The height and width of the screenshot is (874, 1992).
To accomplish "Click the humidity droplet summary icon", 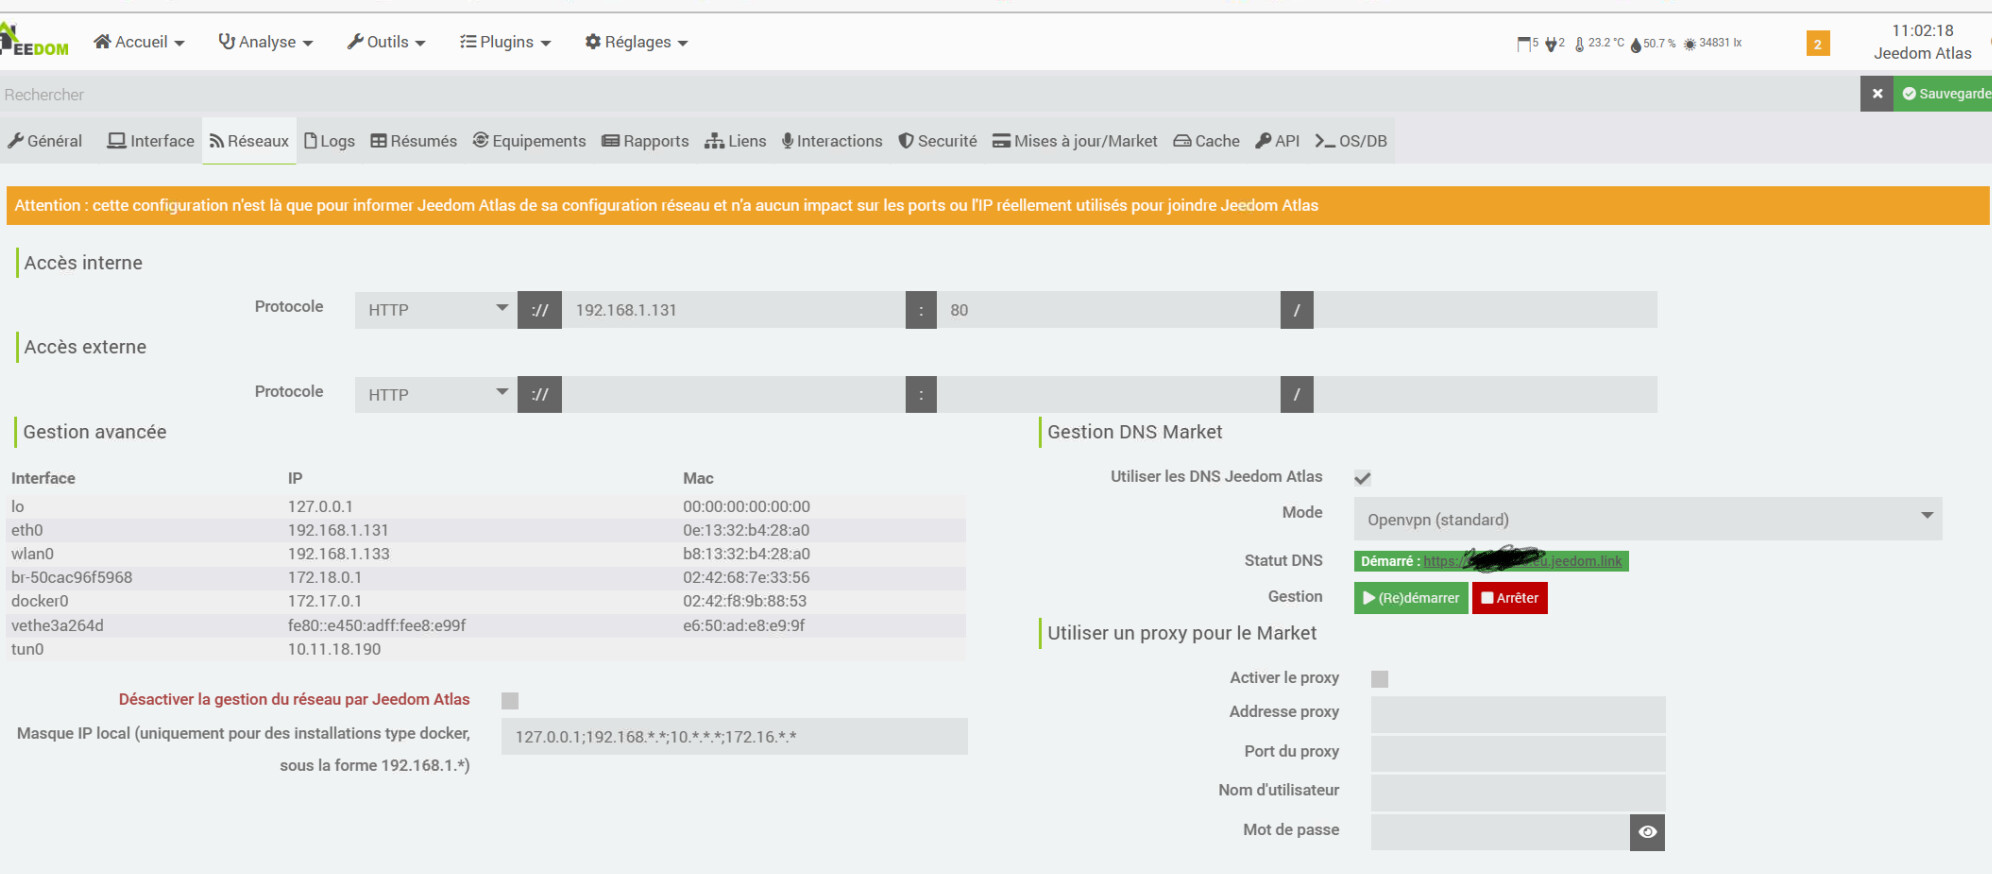I will 1636,44.
